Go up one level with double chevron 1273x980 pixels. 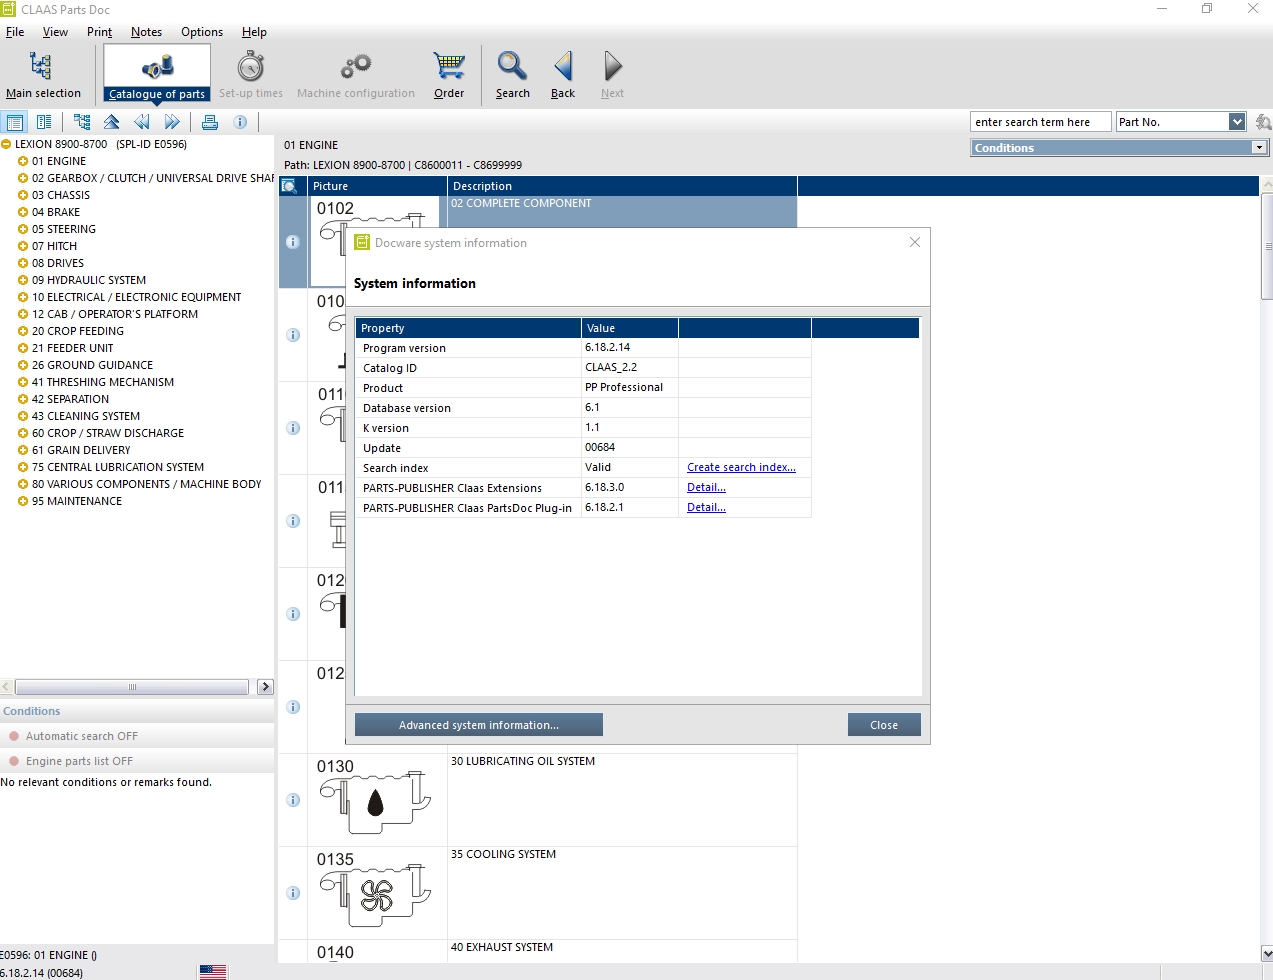point(112,122)
